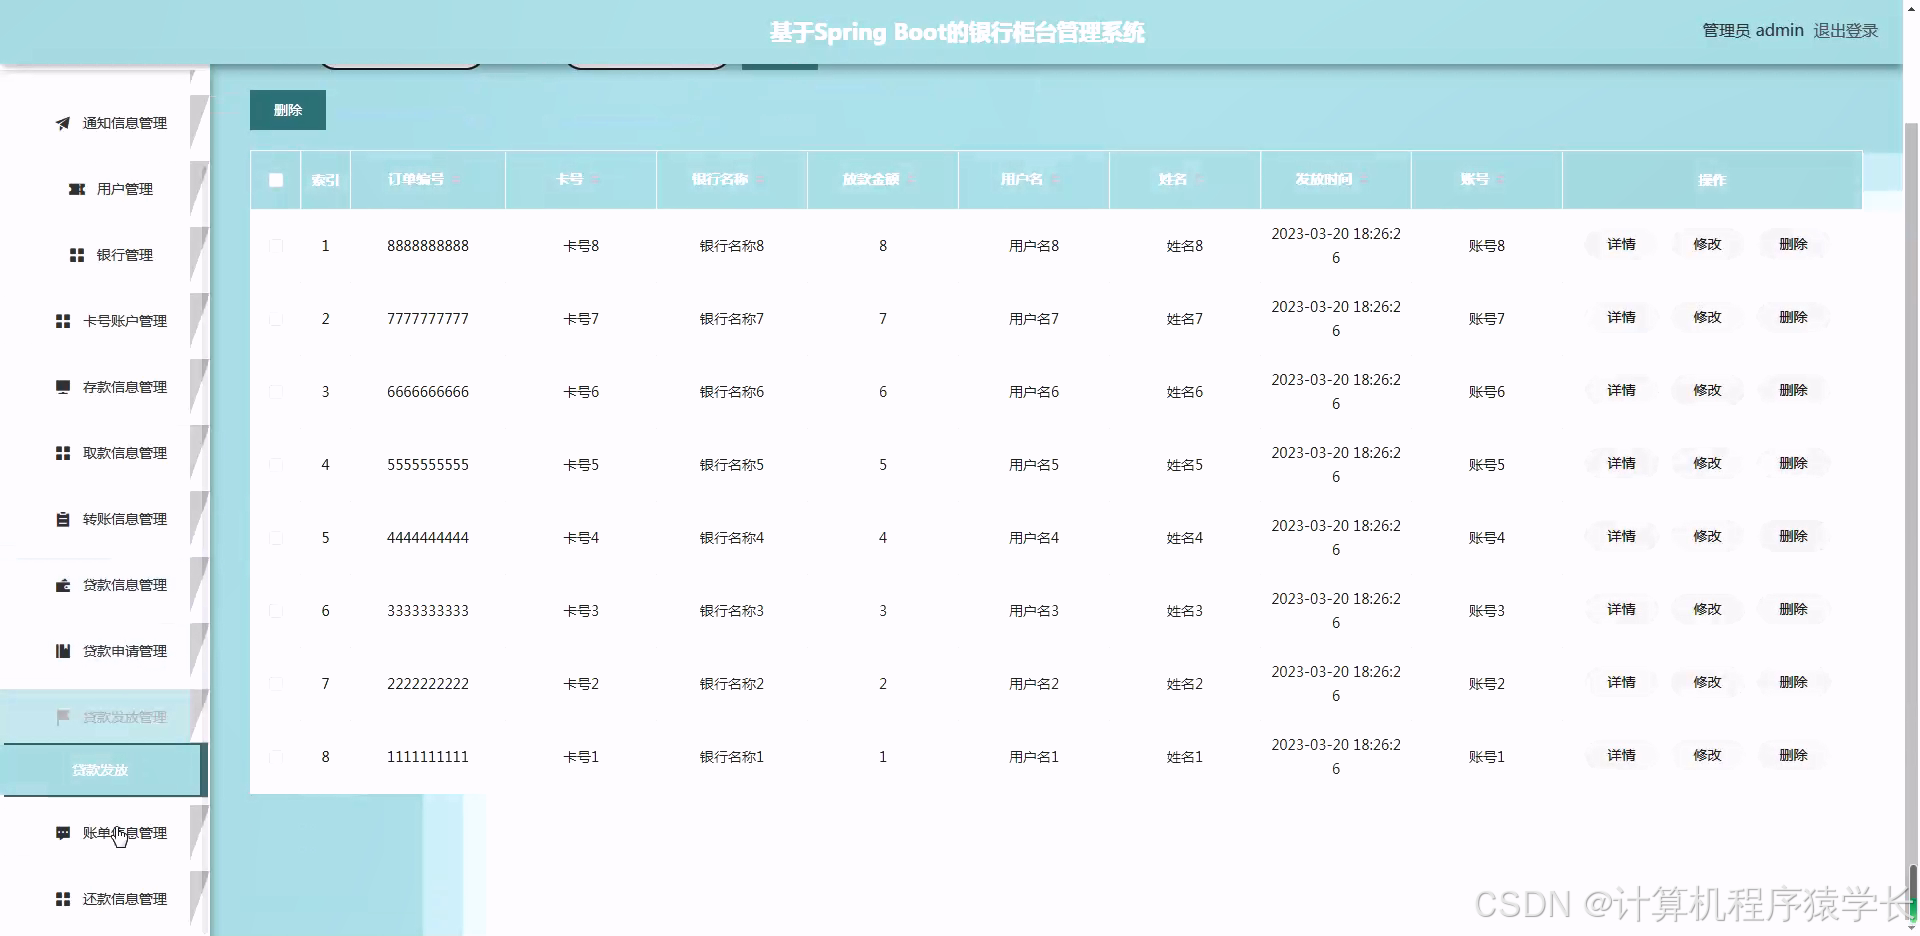Sort by the 订单编号 column caret
Image resolution: width=1920 pixels, height=936 pixels.
click(457, 180)
